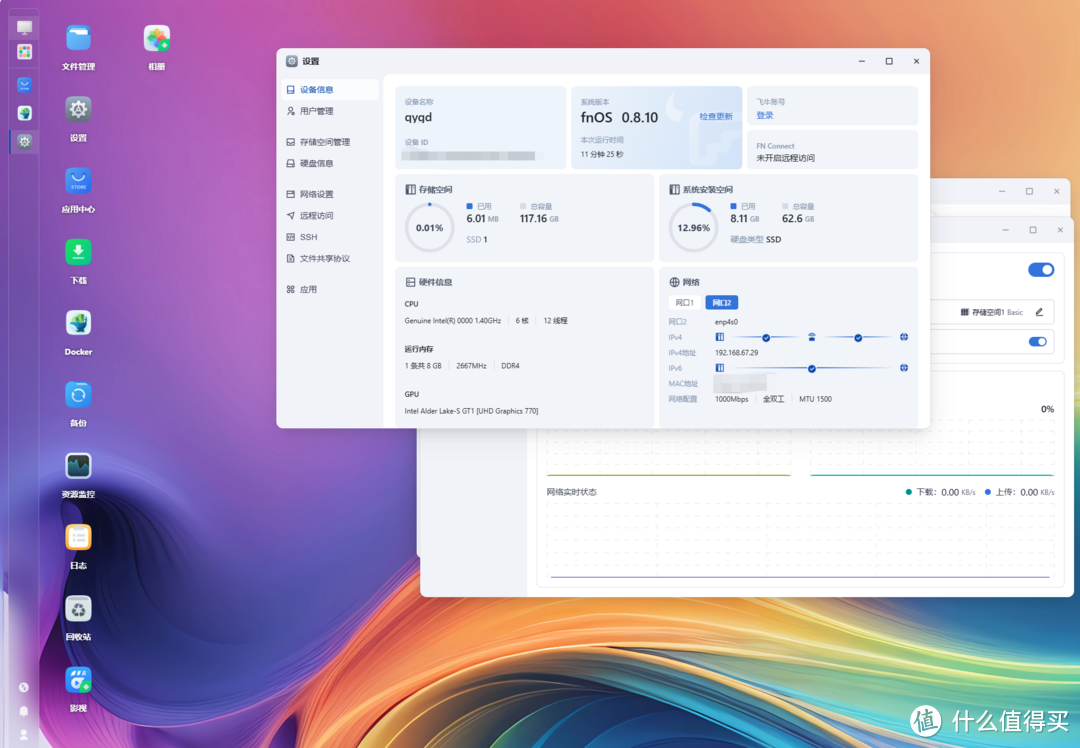Click the show-desktop icon atop the left dock

pyautogui.click(x=24, y=27)
